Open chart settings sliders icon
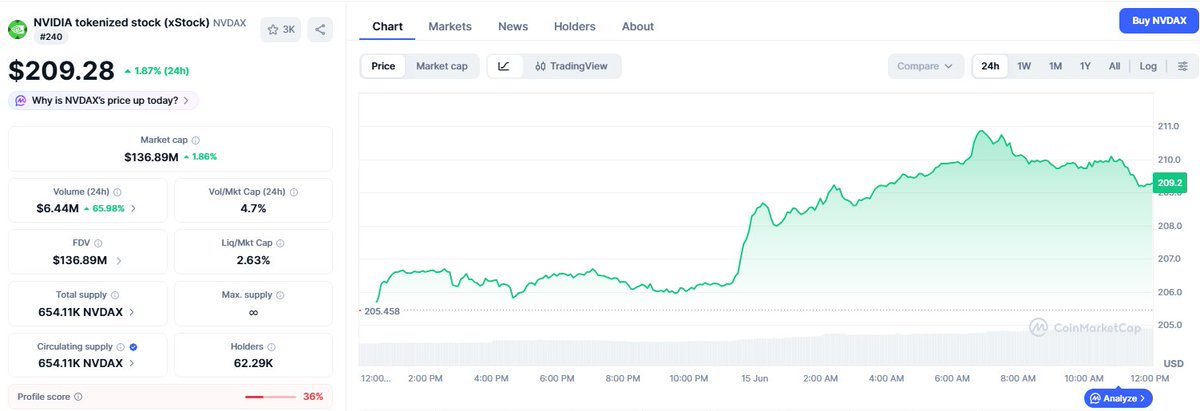This screenshot has width=1200, height=411. [1182, 66]
